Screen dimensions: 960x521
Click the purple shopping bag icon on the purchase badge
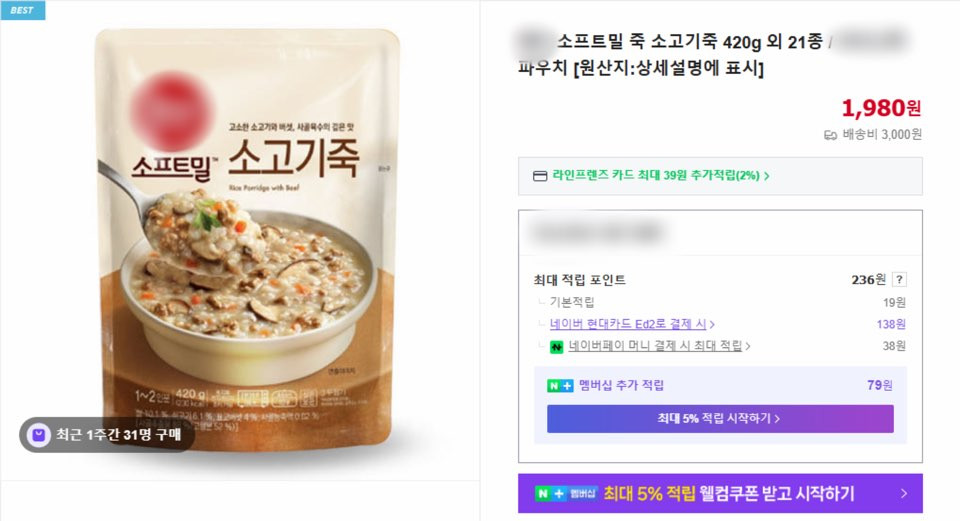click(39, 435)
